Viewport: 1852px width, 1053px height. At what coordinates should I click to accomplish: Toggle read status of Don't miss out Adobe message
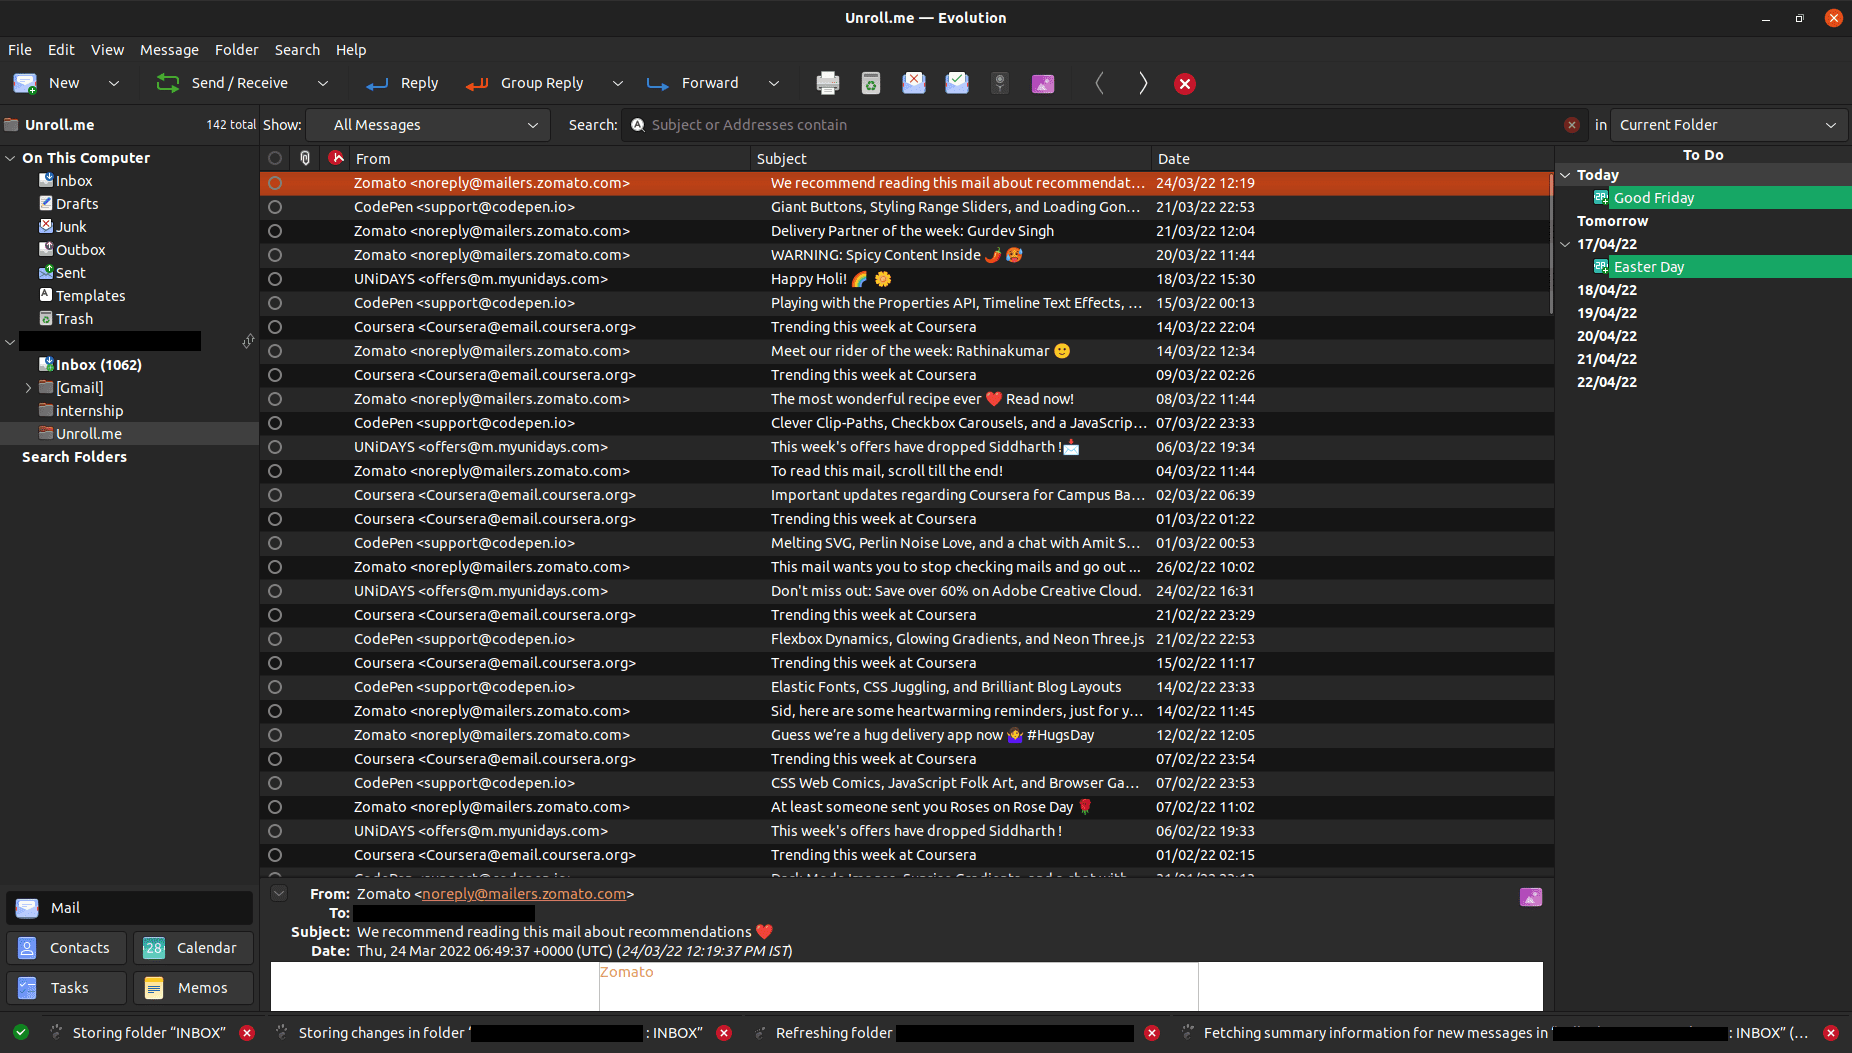[275, 591]
